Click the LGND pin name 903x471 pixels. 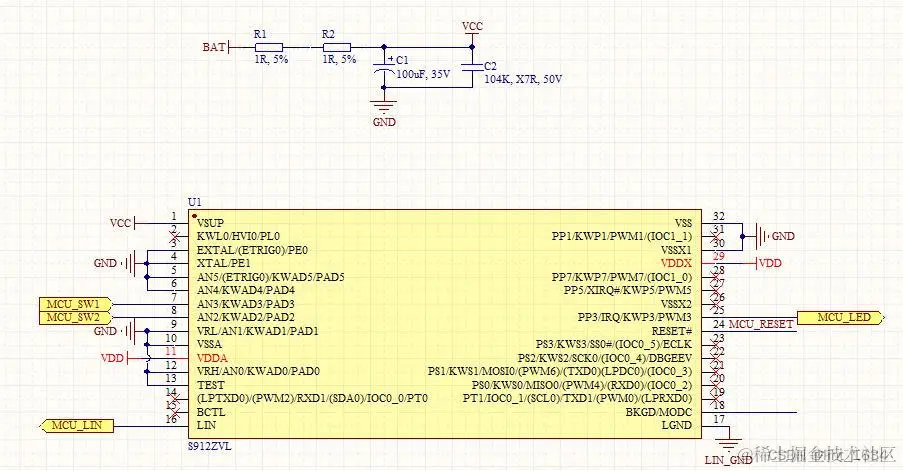pos(677,426)
